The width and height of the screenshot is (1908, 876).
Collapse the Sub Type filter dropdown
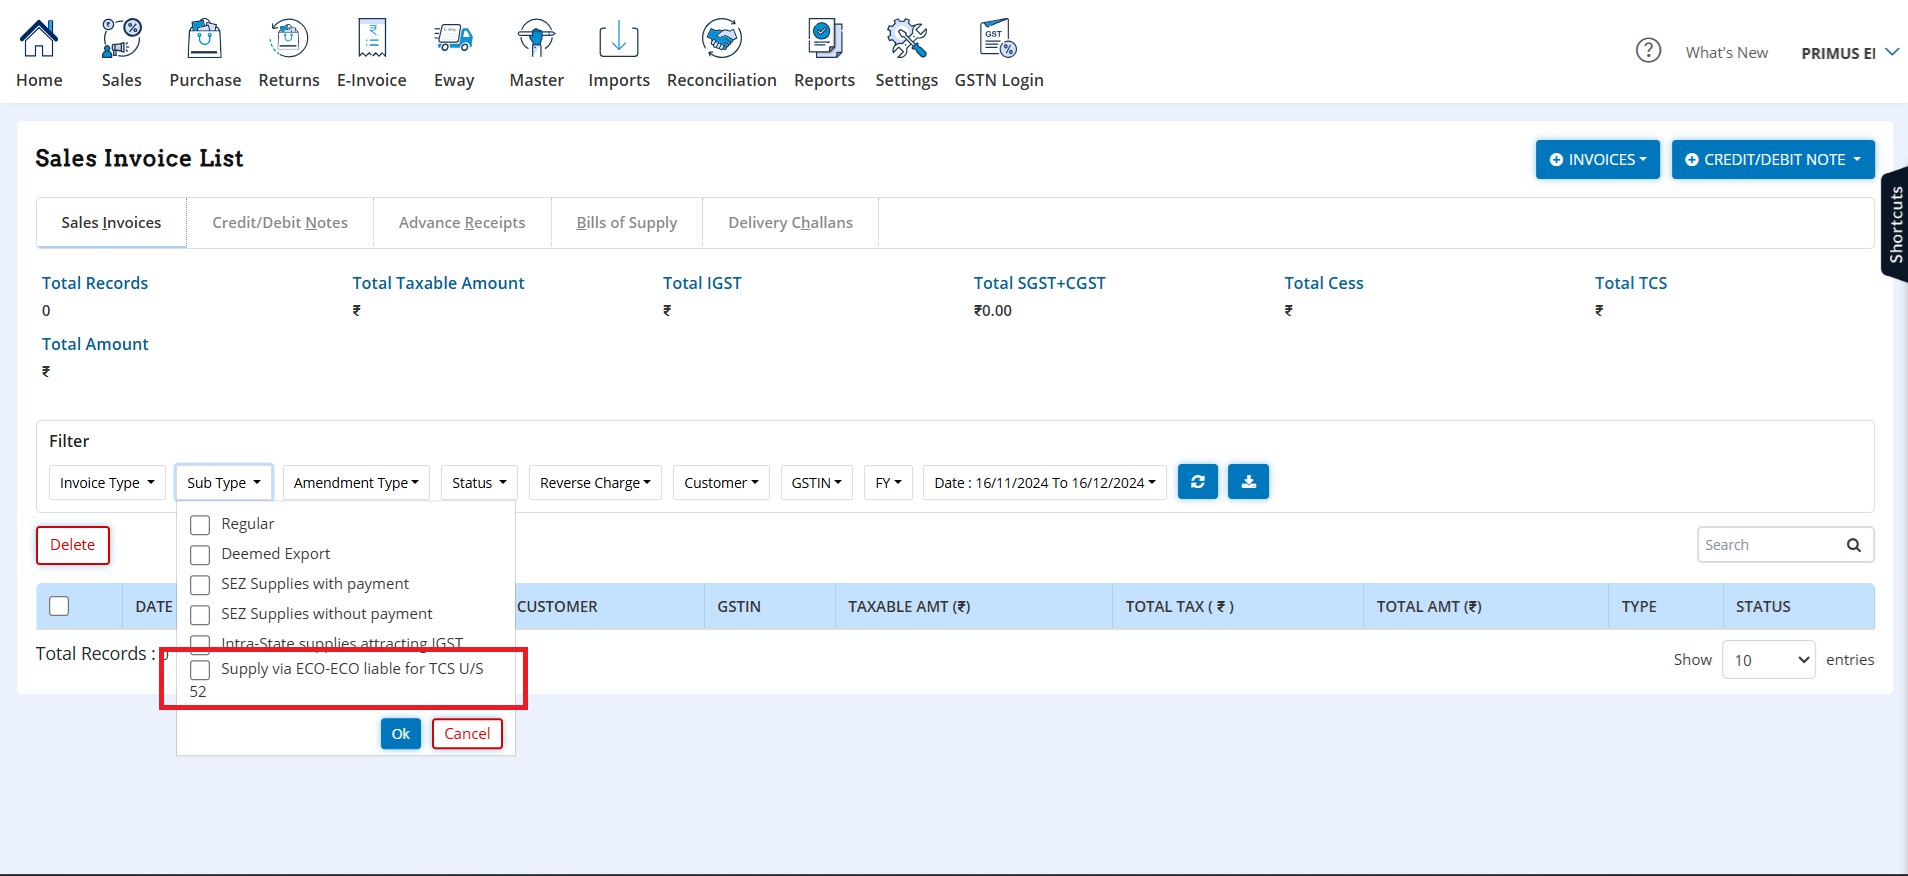(223, 483)
